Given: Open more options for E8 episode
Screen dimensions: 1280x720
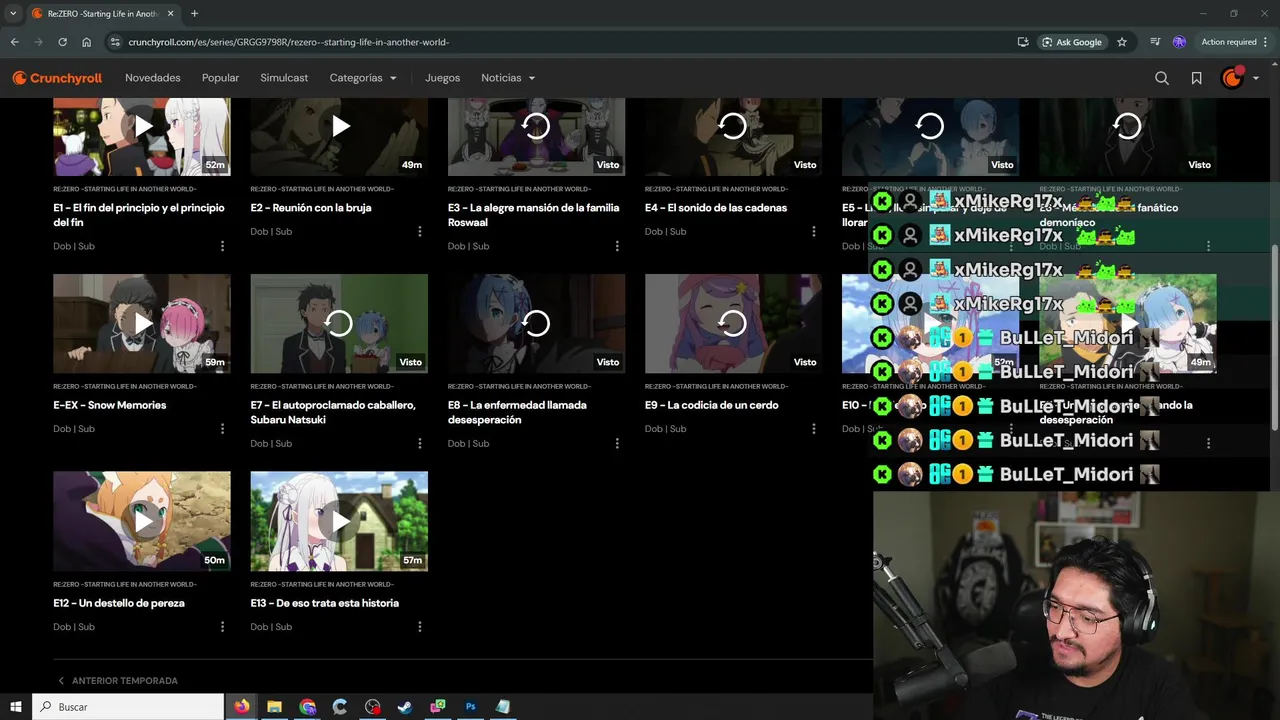Looking at the screenshot, I should pyautogui.click(x=616, y=443).
